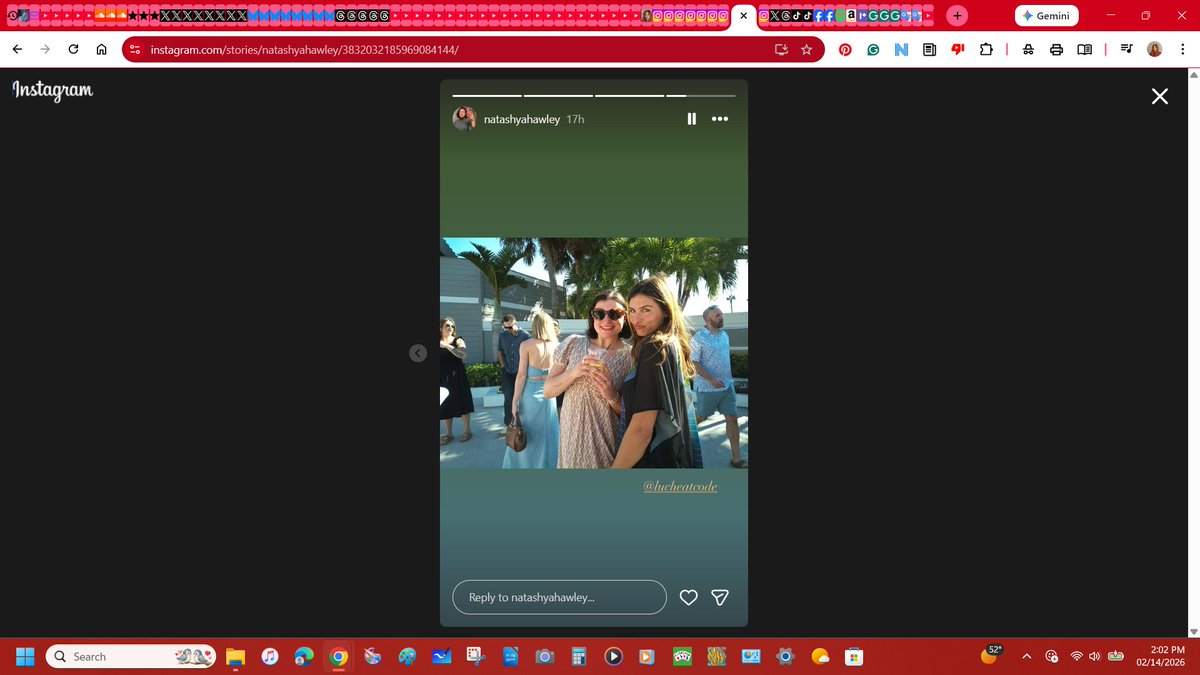This screenshot has height=675, width=1200.
Task: Open the reading list book icon
Action: [x=1085, y=48]
